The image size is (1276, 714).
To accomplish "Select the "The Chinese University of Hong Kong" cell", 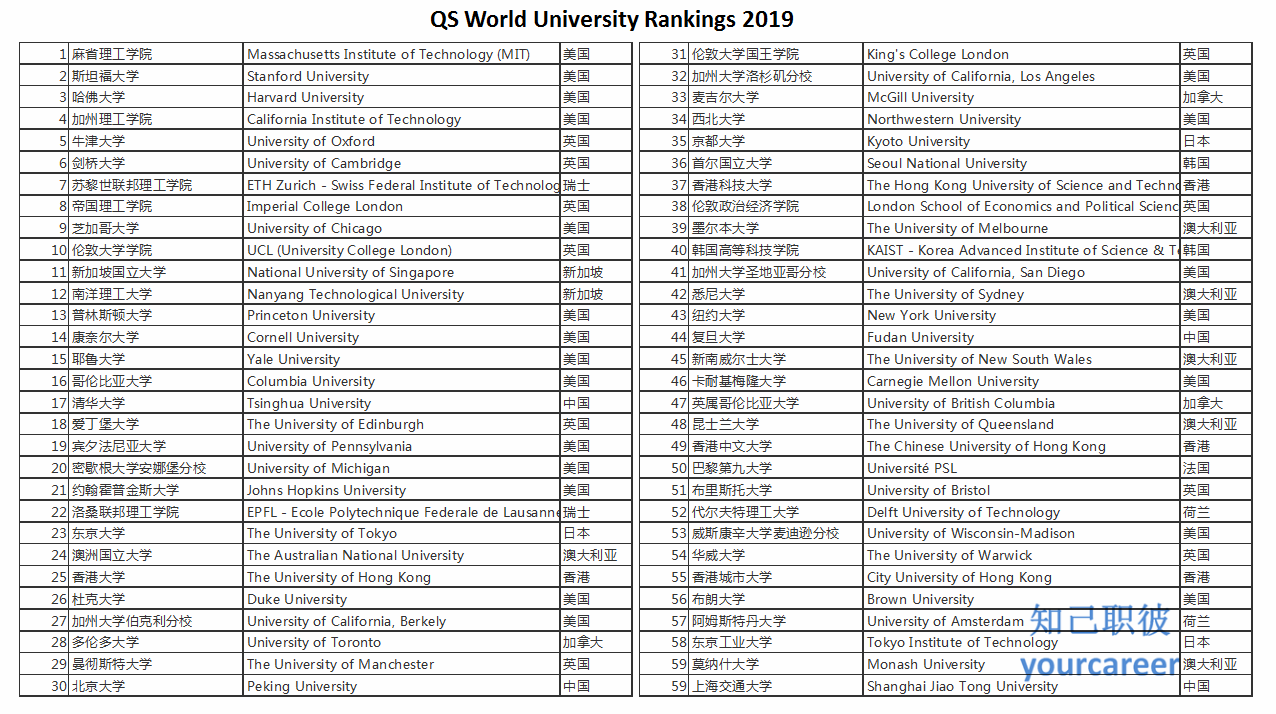I will coord(1022,446).
